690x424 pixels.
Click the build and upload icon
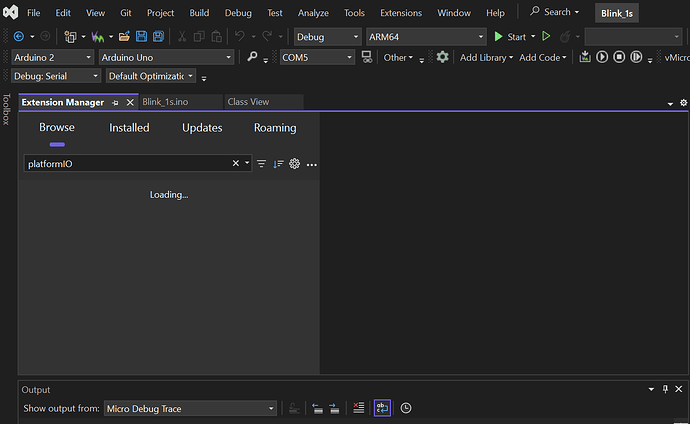(585, 57)
